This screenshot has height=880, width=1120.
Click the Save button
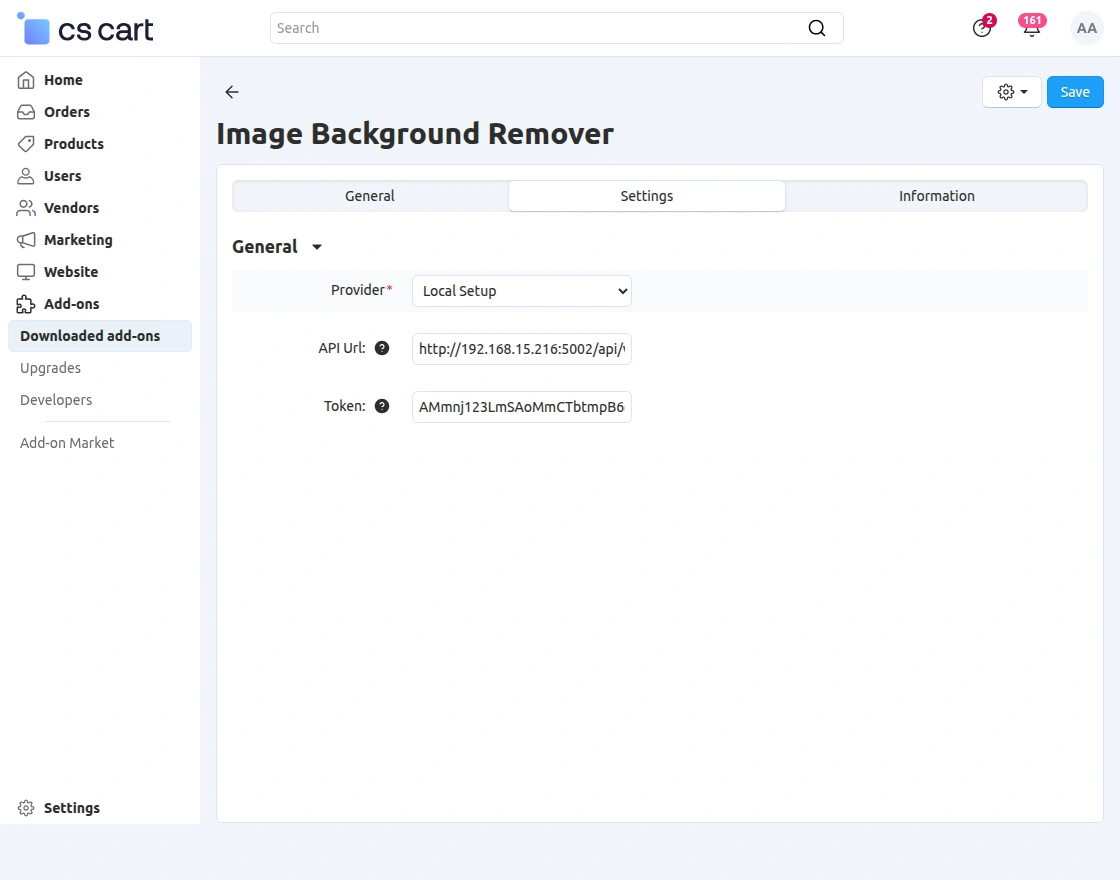pyautogui.click(x=1075, y=92)
